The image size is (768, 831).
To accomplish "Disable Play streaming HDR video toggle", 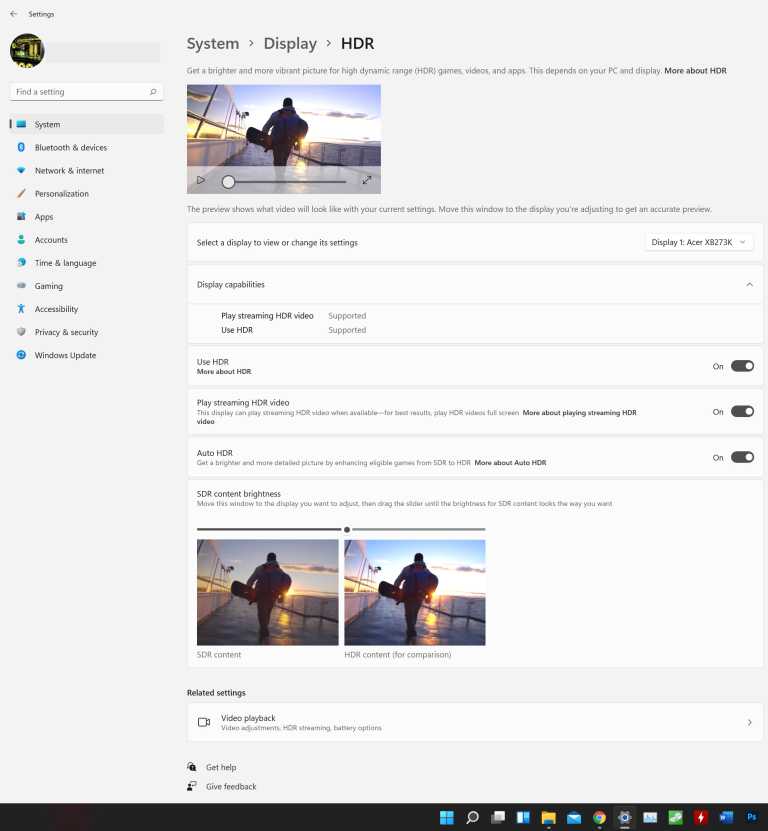I will 742,411.
